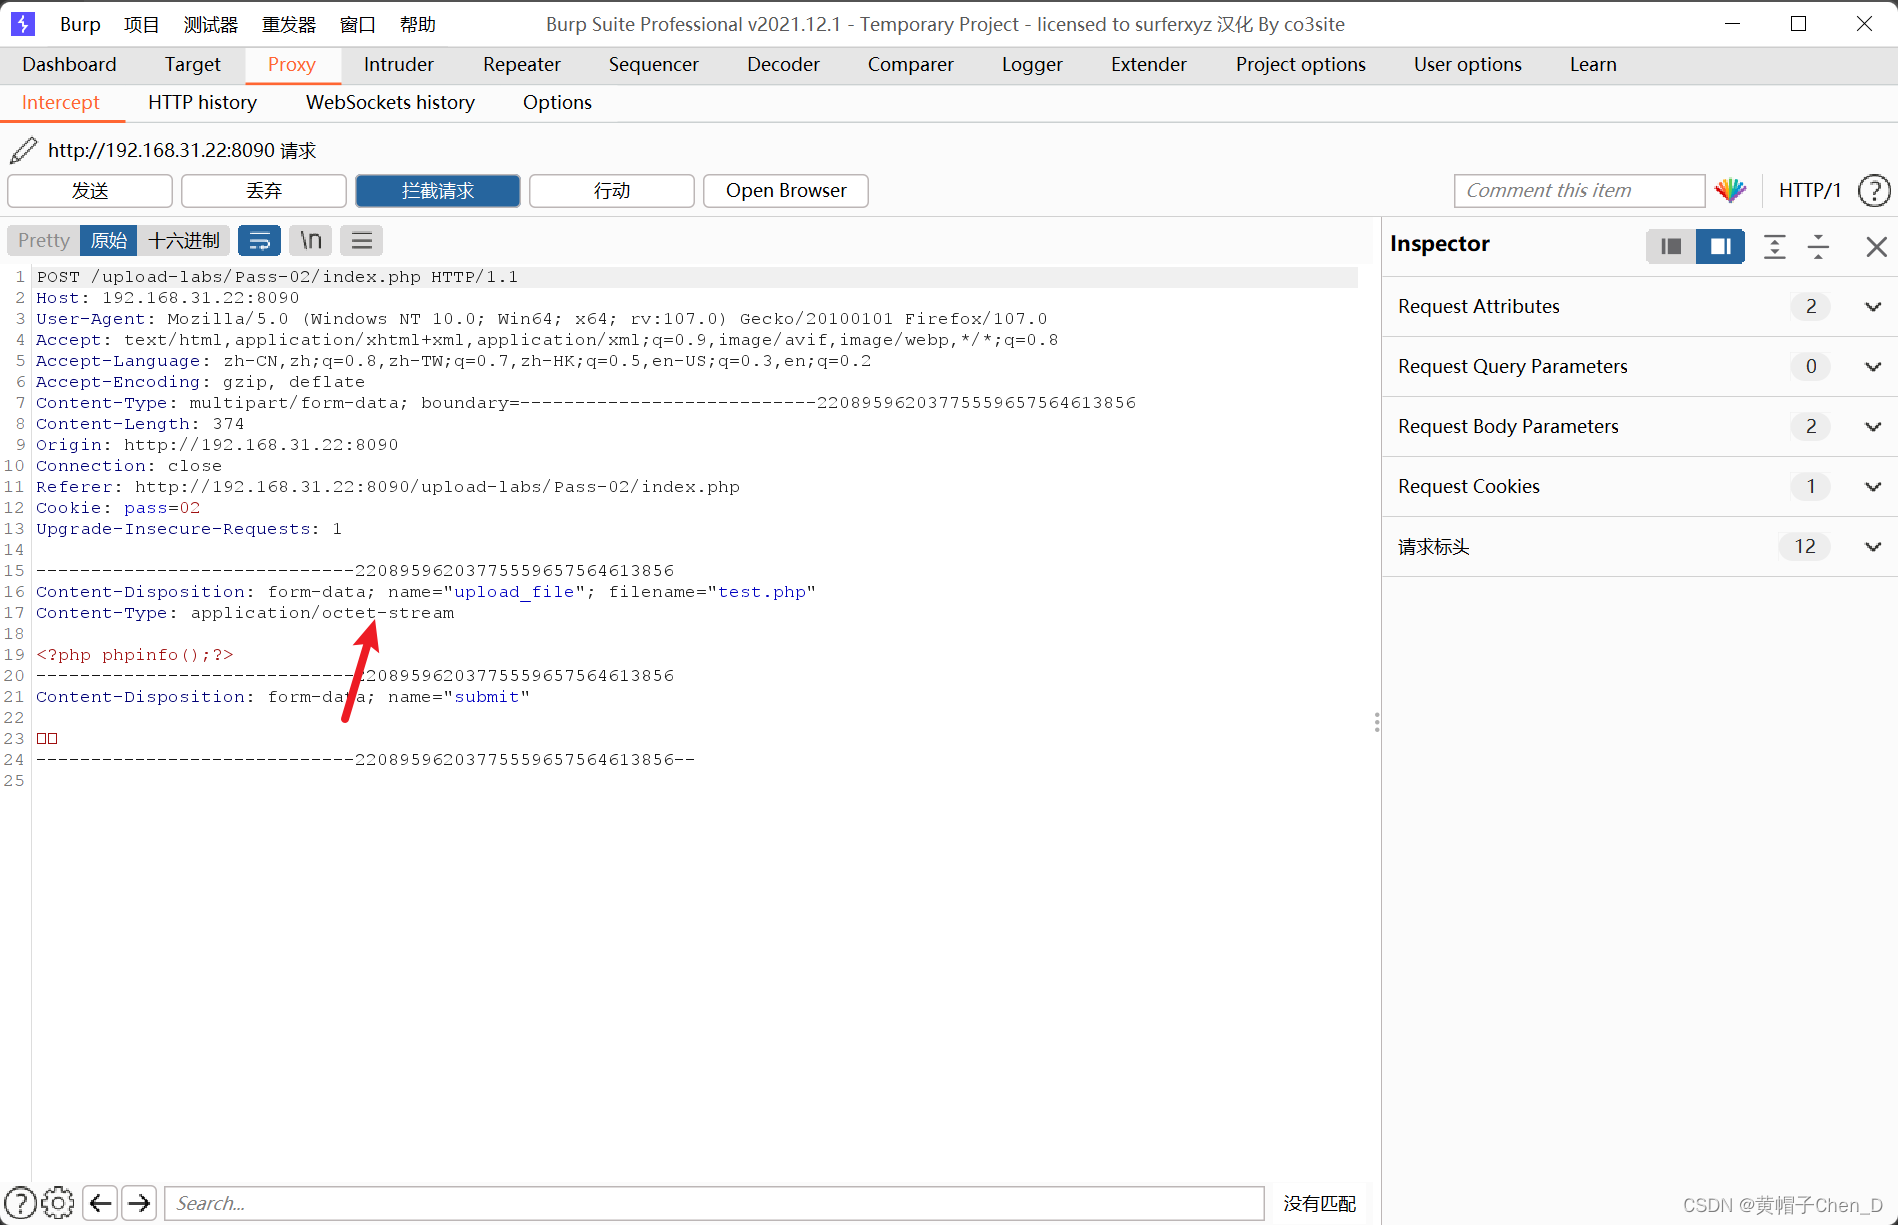The width and height of the screenshot is (1898, 1225).
Task: Open the Project options tab
Action: coord(1300,64)
